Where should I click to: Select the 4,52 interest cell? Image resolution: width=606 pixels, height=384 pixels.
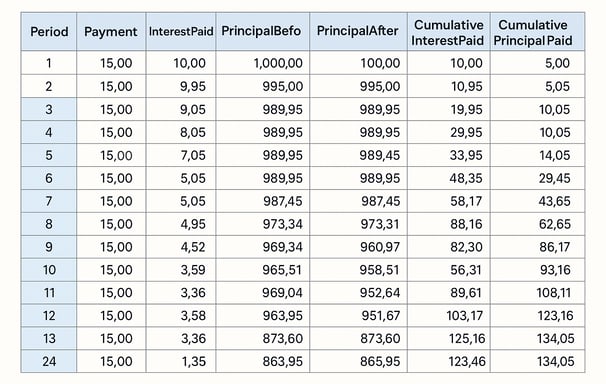click(x=181, y=247)
